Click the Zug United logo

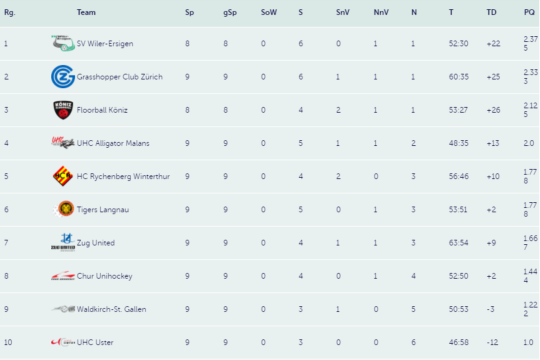click(63, 242)
